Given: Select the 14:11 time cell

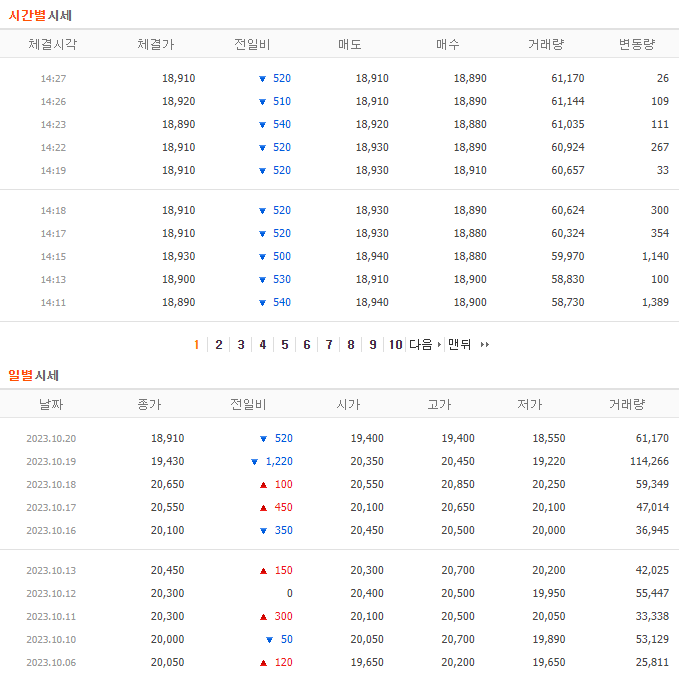Looking at the screenshot, I should coord(53,302).
